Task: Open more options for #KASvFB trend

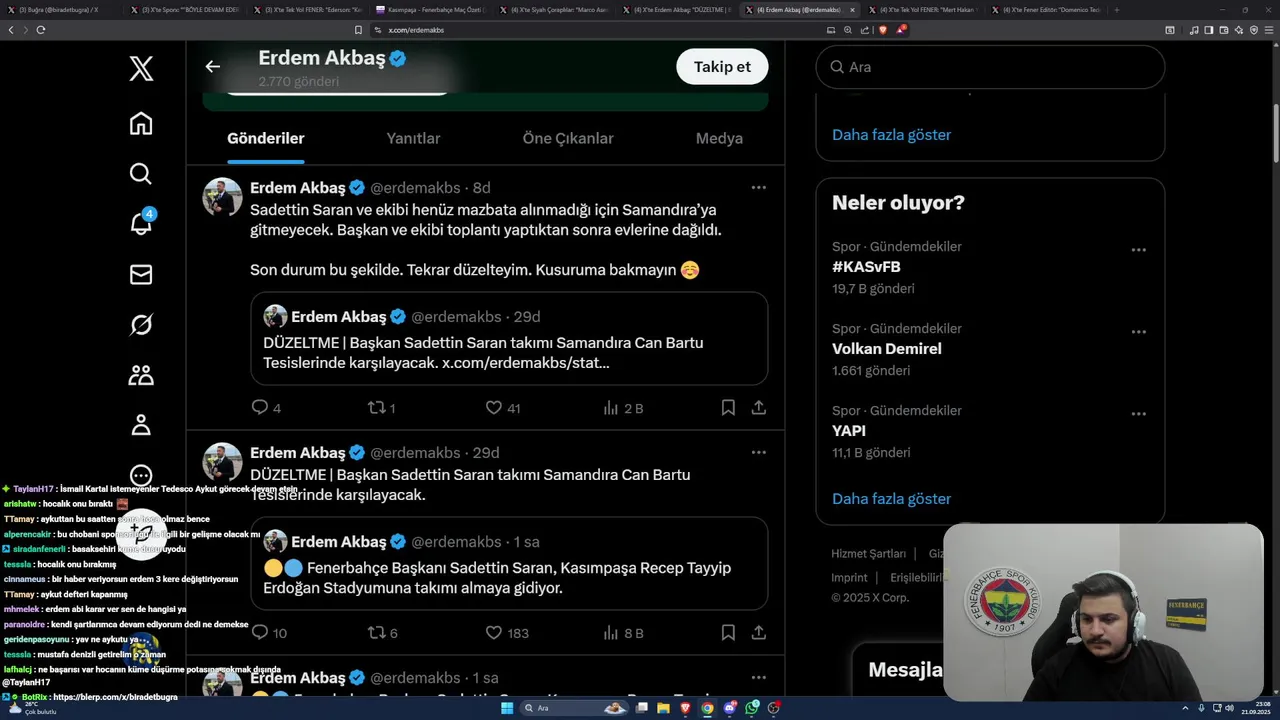Action: [x=1138, y=250]
